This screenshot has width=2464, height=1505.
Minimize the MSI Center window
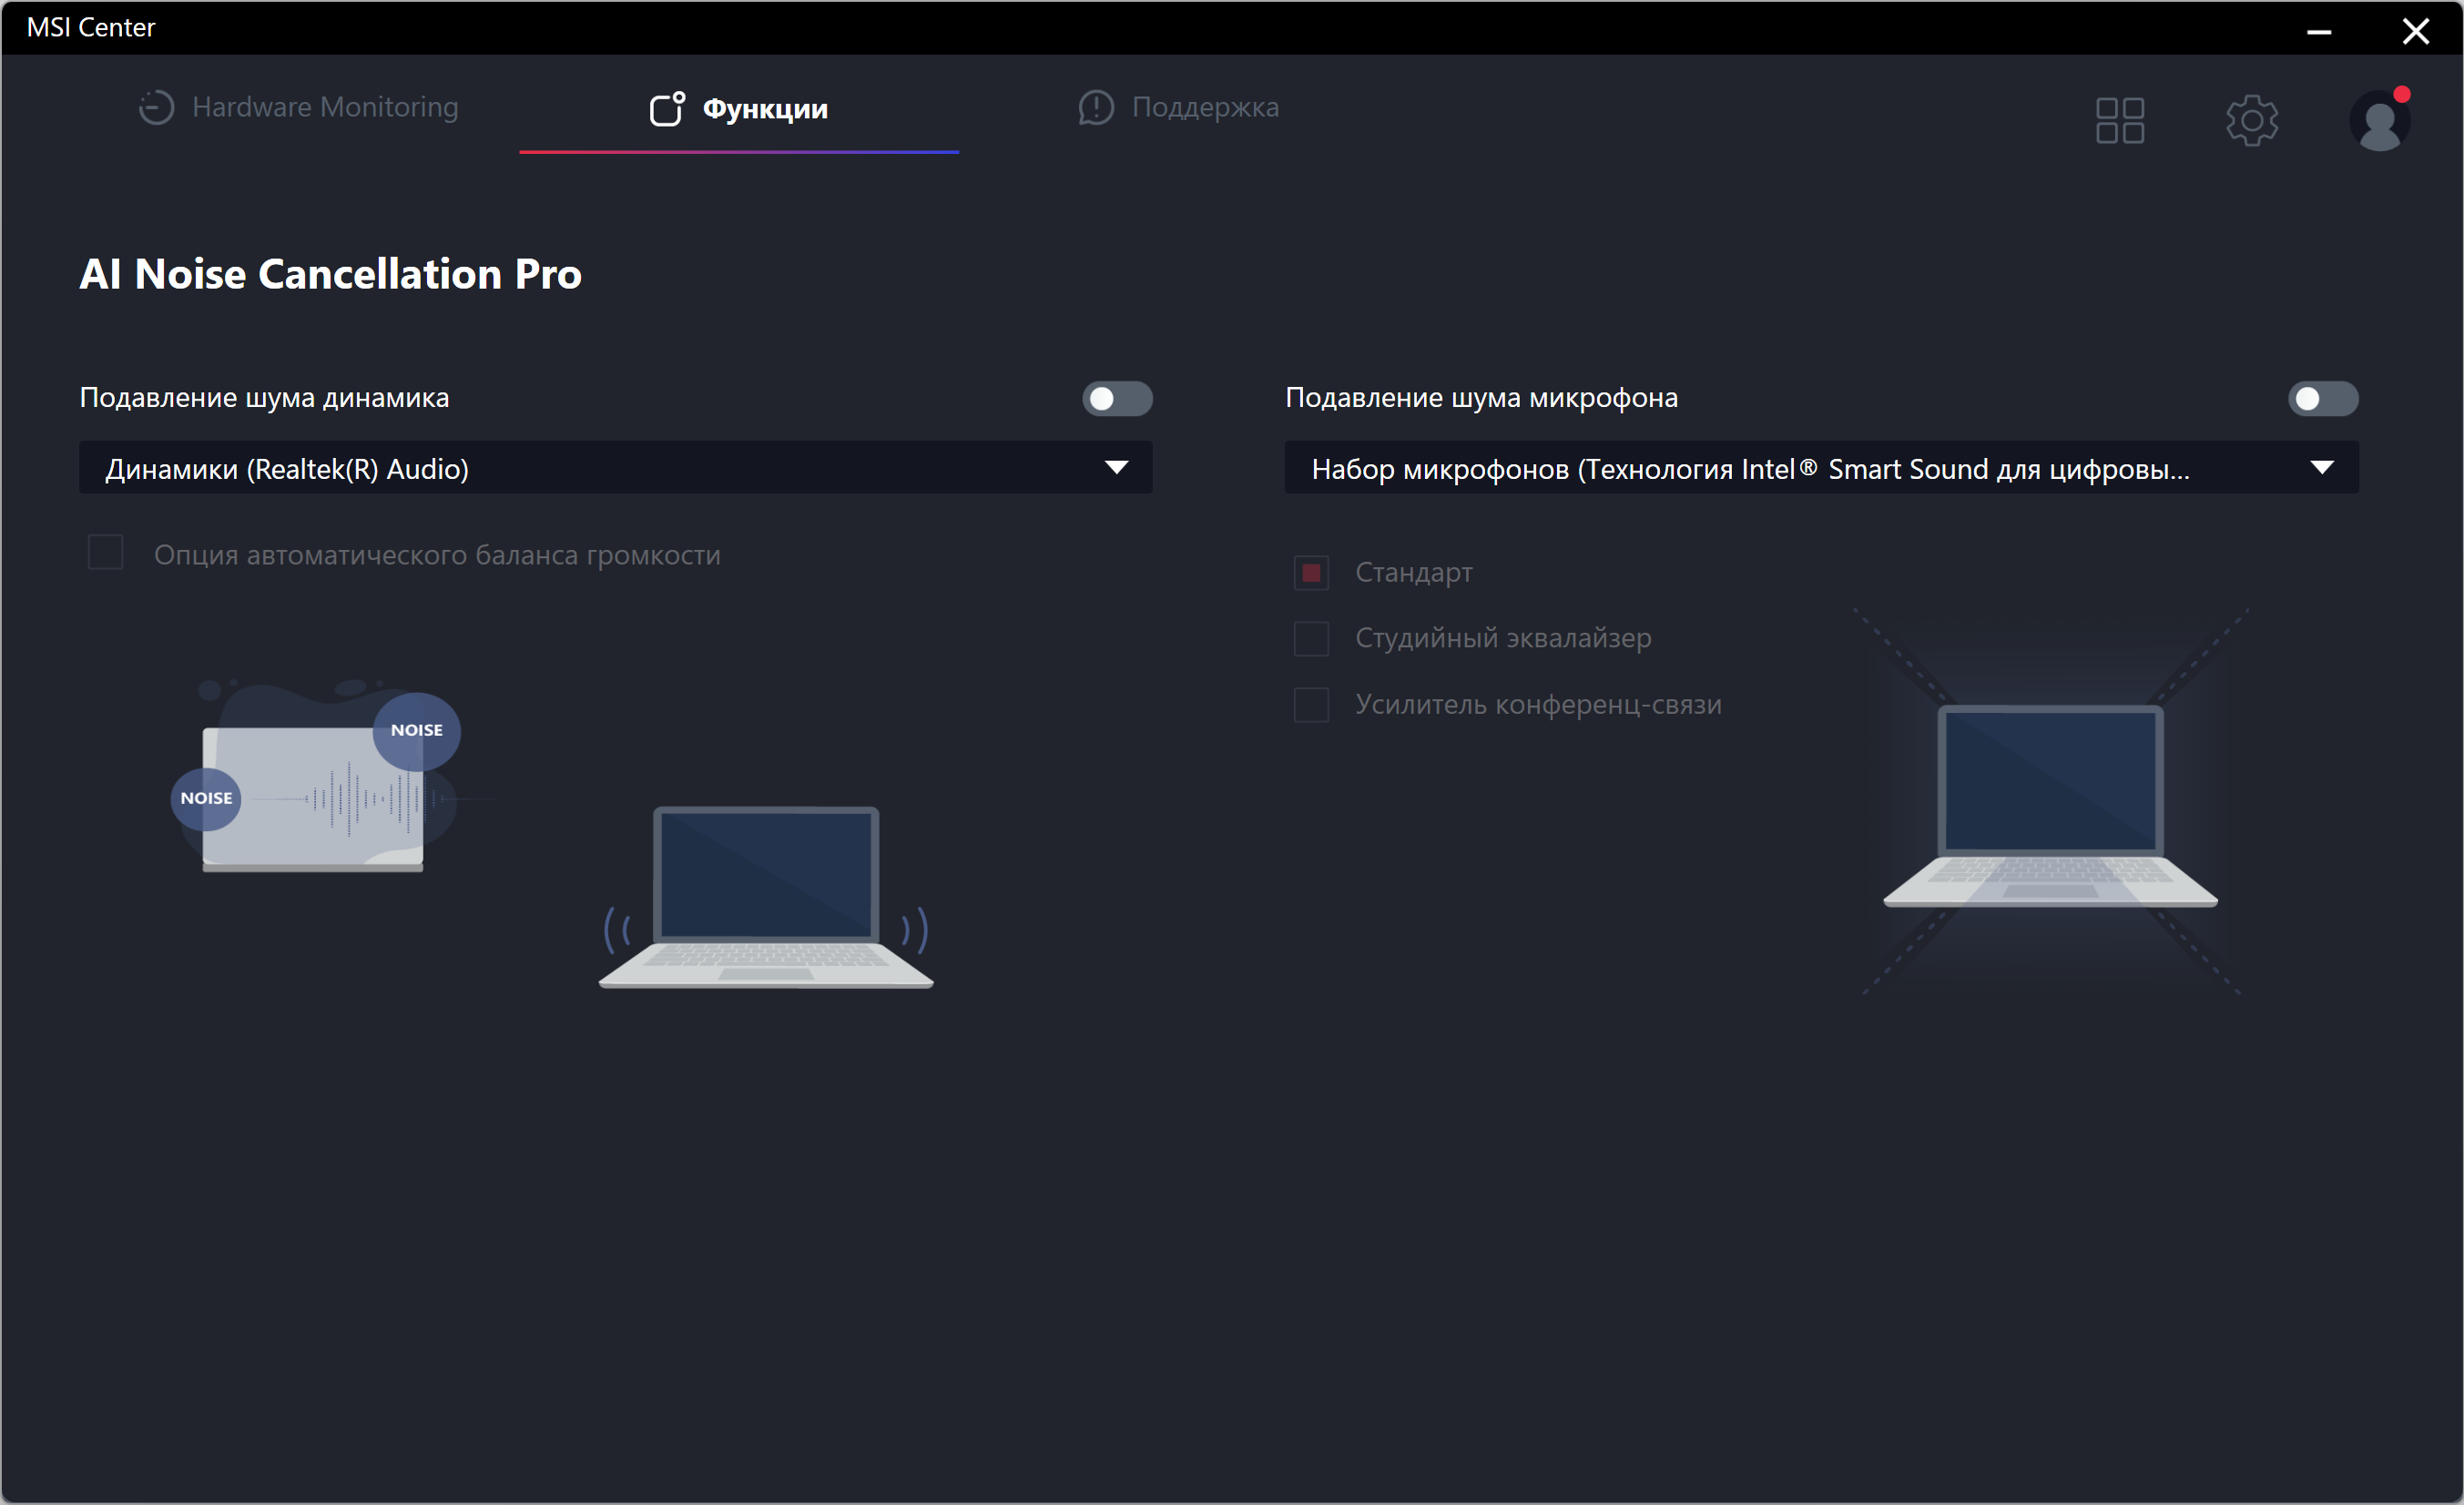tap(2320, 31)
